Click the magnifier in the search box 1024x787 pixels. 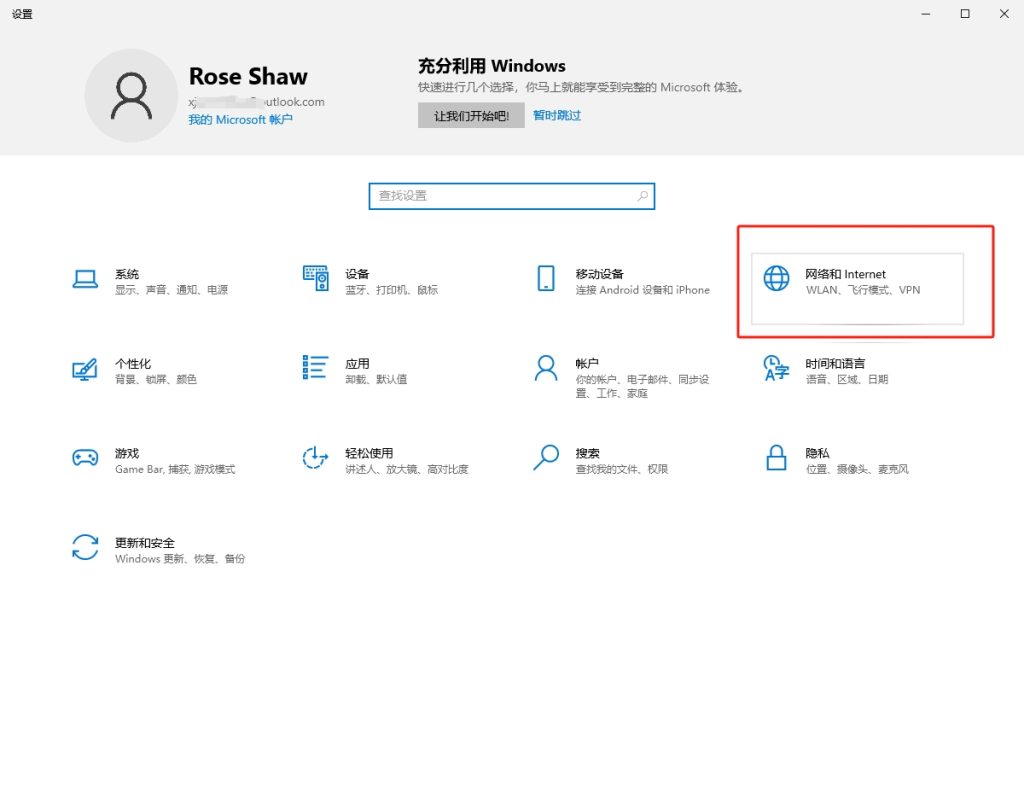(643, 196)
